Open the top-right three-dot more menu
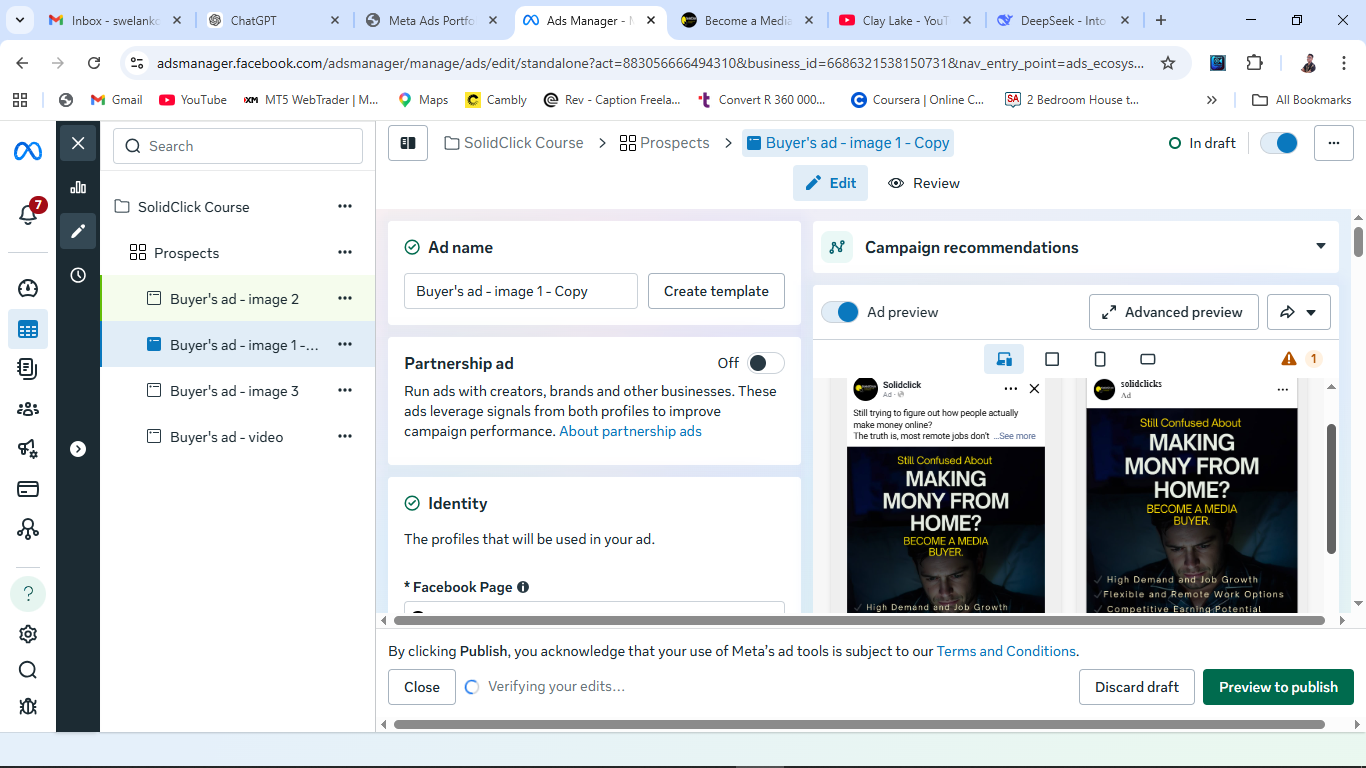The image size is (1366, 768). click(1333, 143)
